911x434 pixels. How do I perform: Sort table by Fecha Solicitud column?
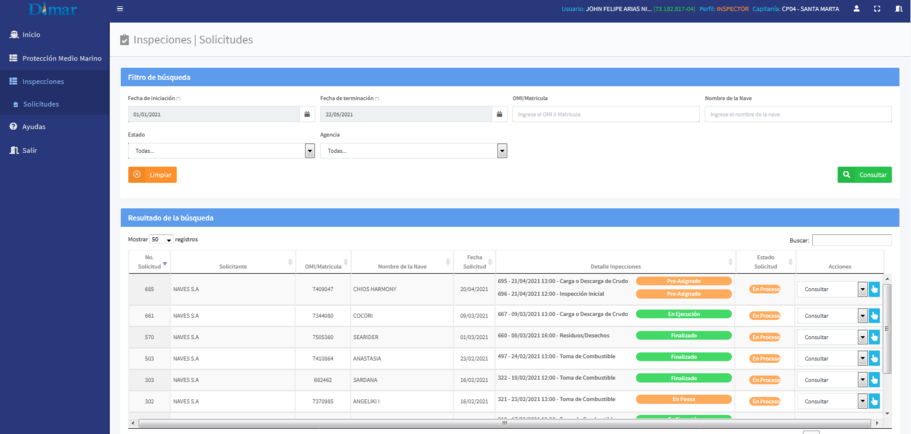(475, 262)
